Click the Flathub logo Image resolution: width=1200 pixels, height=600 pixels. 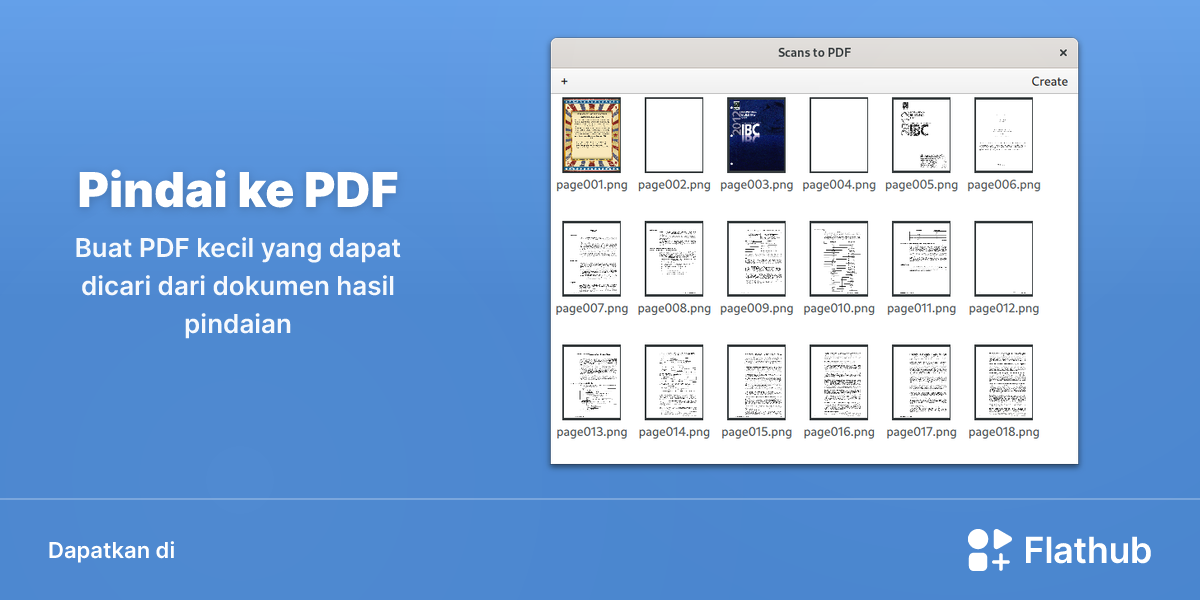click(x=1059, y=550)
